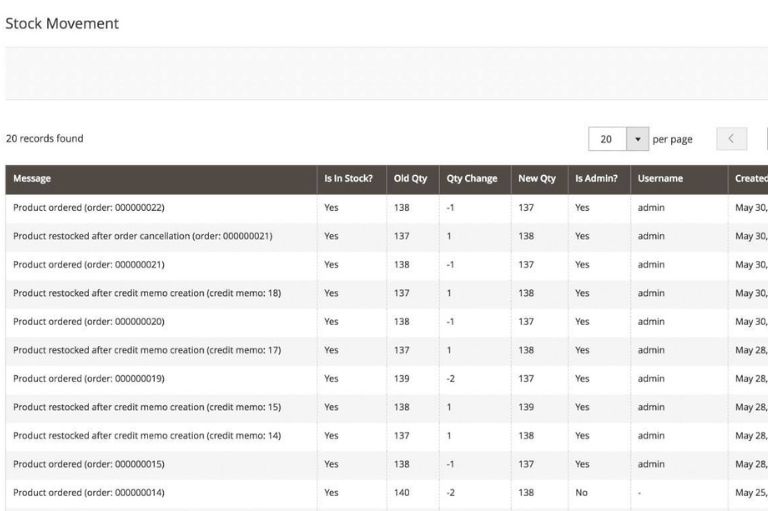Click the credit memo 18 restock message
The image size is (768, 511).
click(x=146, y=293)
